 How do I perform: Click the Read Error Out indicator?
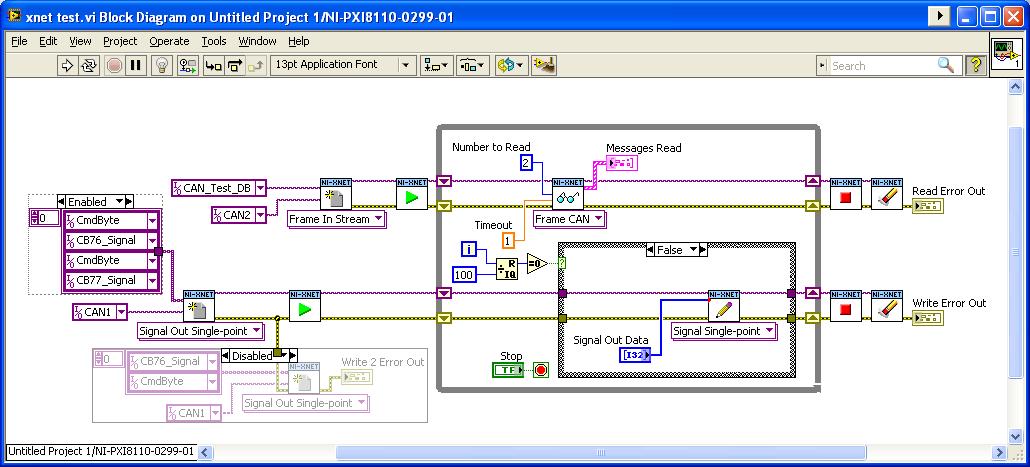pos(926,206)
